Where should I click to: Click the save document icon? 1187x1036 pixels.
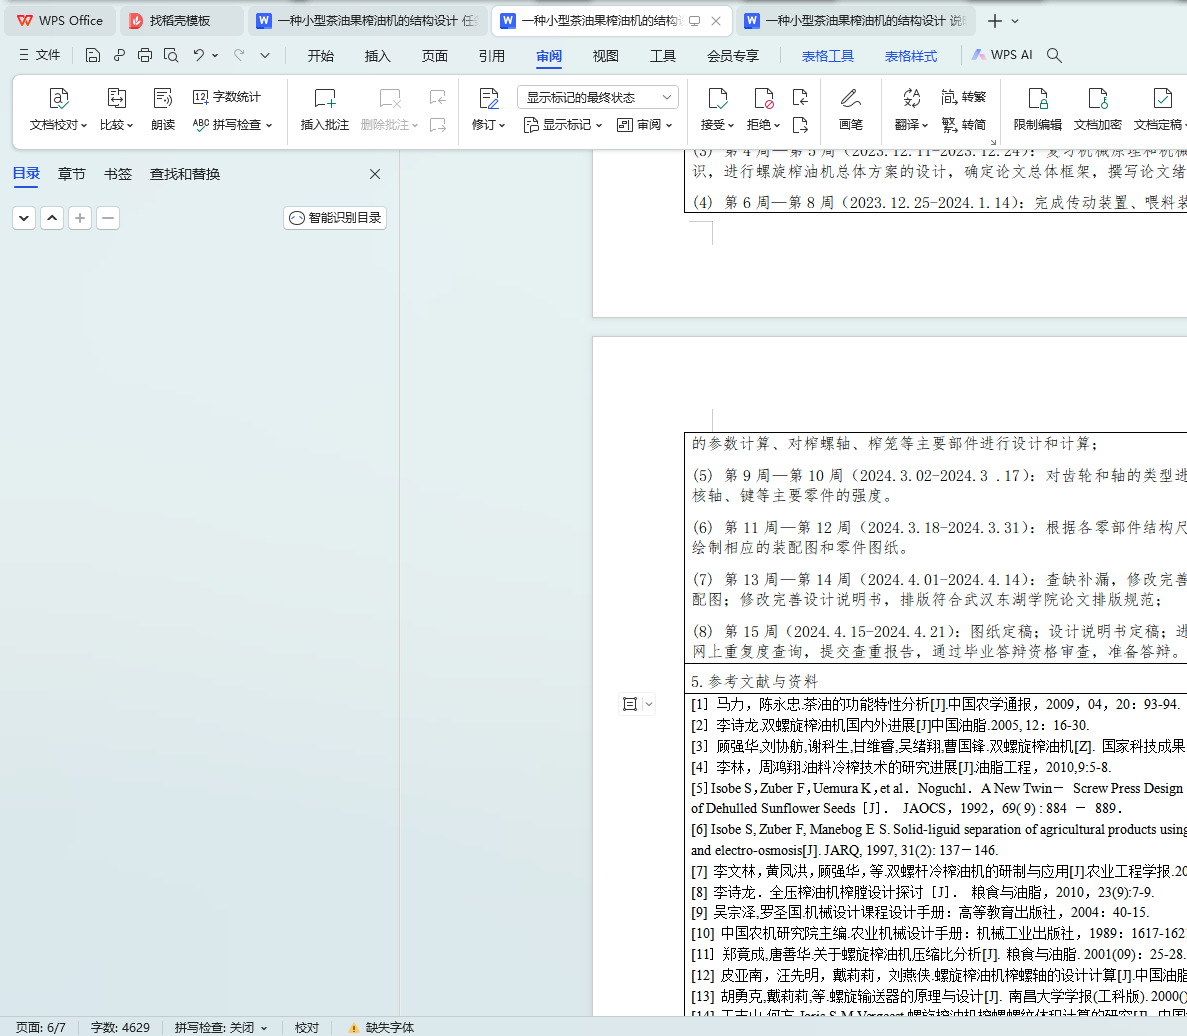pos(92,55)
